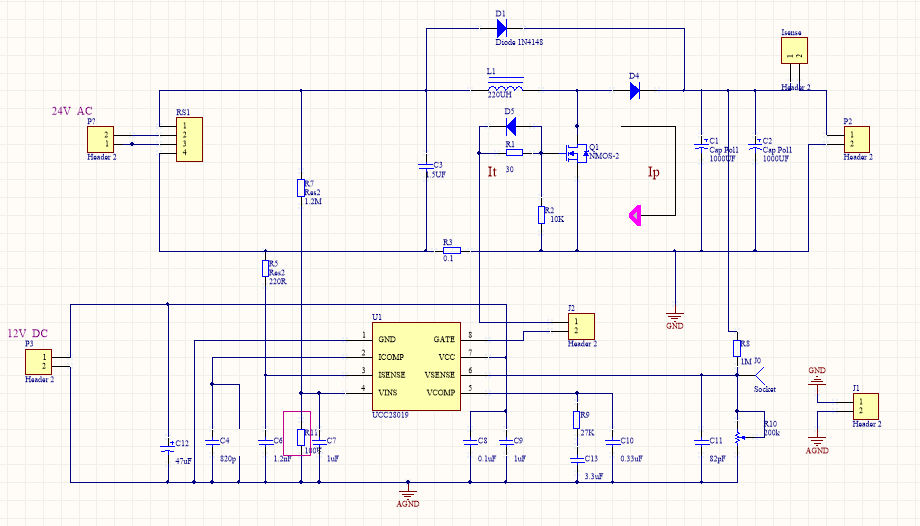Click the P2 output header connector

857,140
